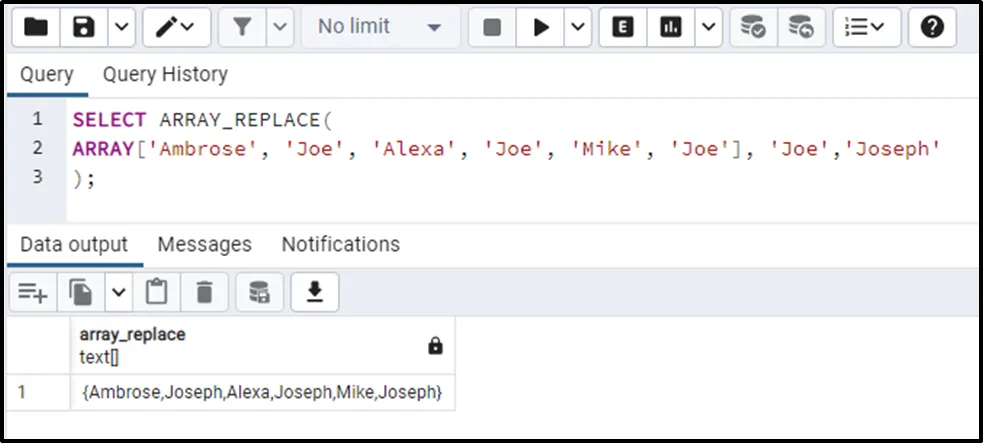Click the Rollback transaction icon
The width and height of the screenshot is (983, 443).
pos(800,28)
